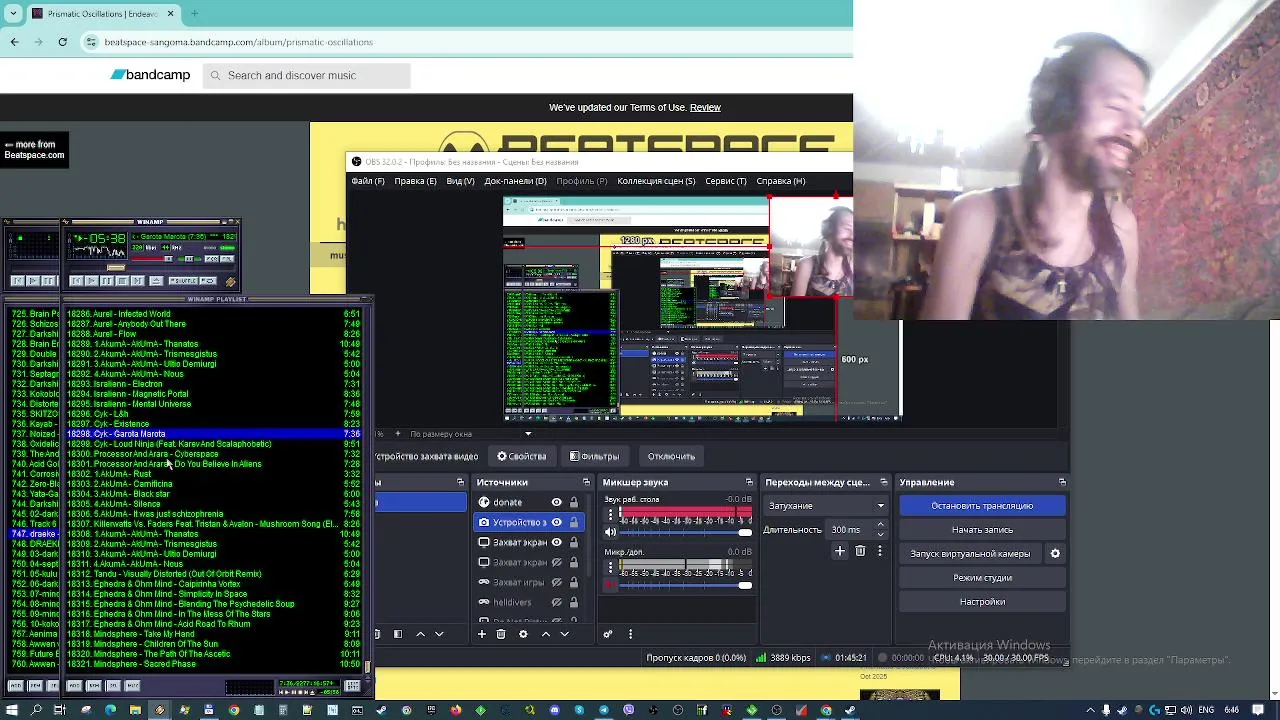Move source down arrow in Источники
The width and height of the screenshot is (1280, 720).
564,634
